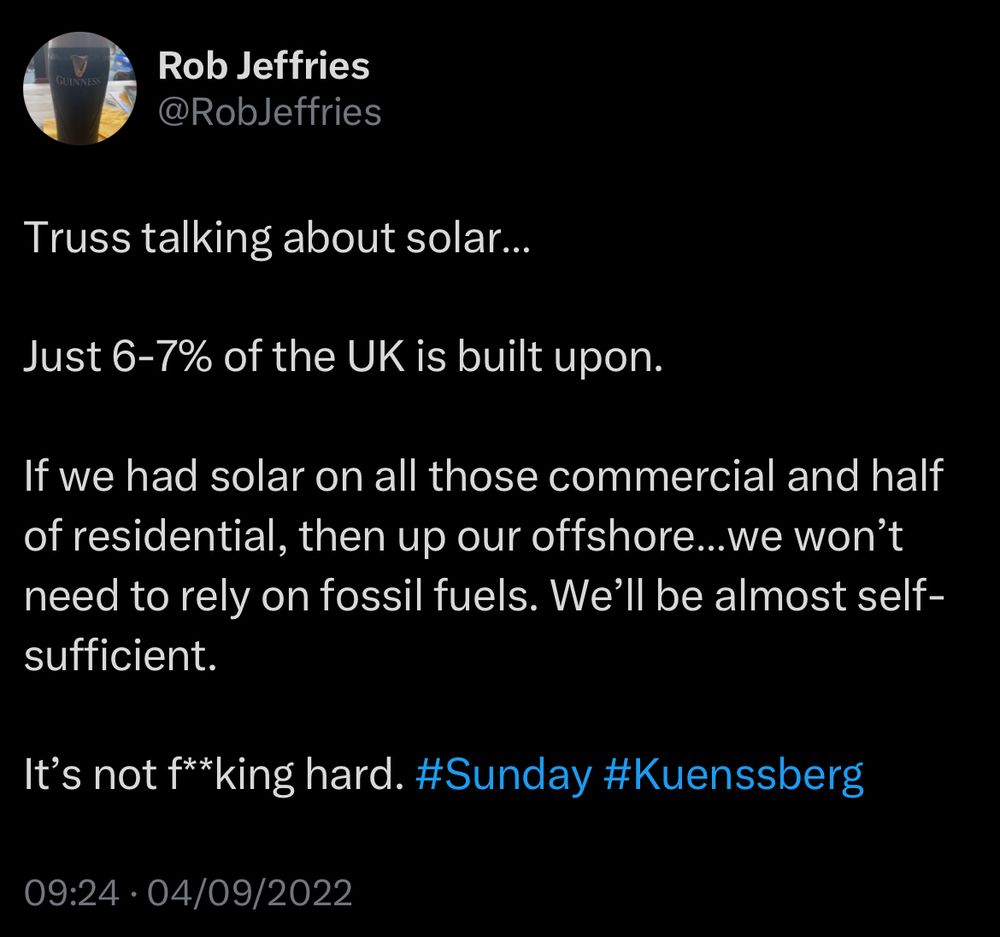Click the 09:24 timestamp
This screenshot has height=937, width=1000.
pyautogui.click(x=71, y=892)
